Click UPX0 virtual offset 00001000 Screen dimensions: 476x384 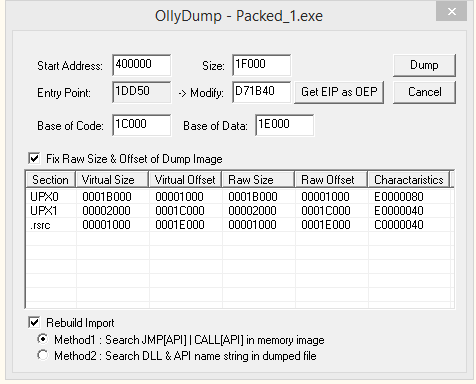179,197
